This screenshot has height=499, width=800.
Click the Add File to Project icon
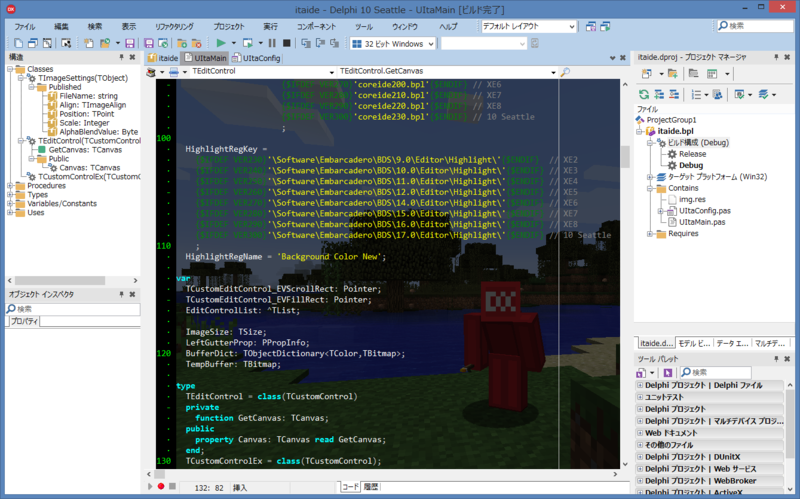(x=182, y=43)
